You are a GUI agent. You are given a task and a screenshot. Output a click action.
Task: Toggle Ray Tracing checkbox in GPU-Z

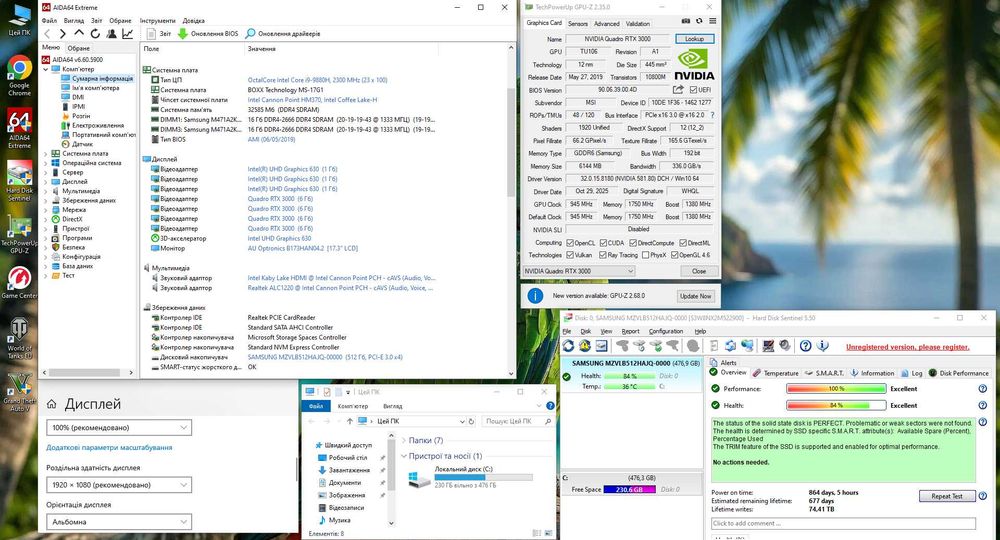coord(603,255)
